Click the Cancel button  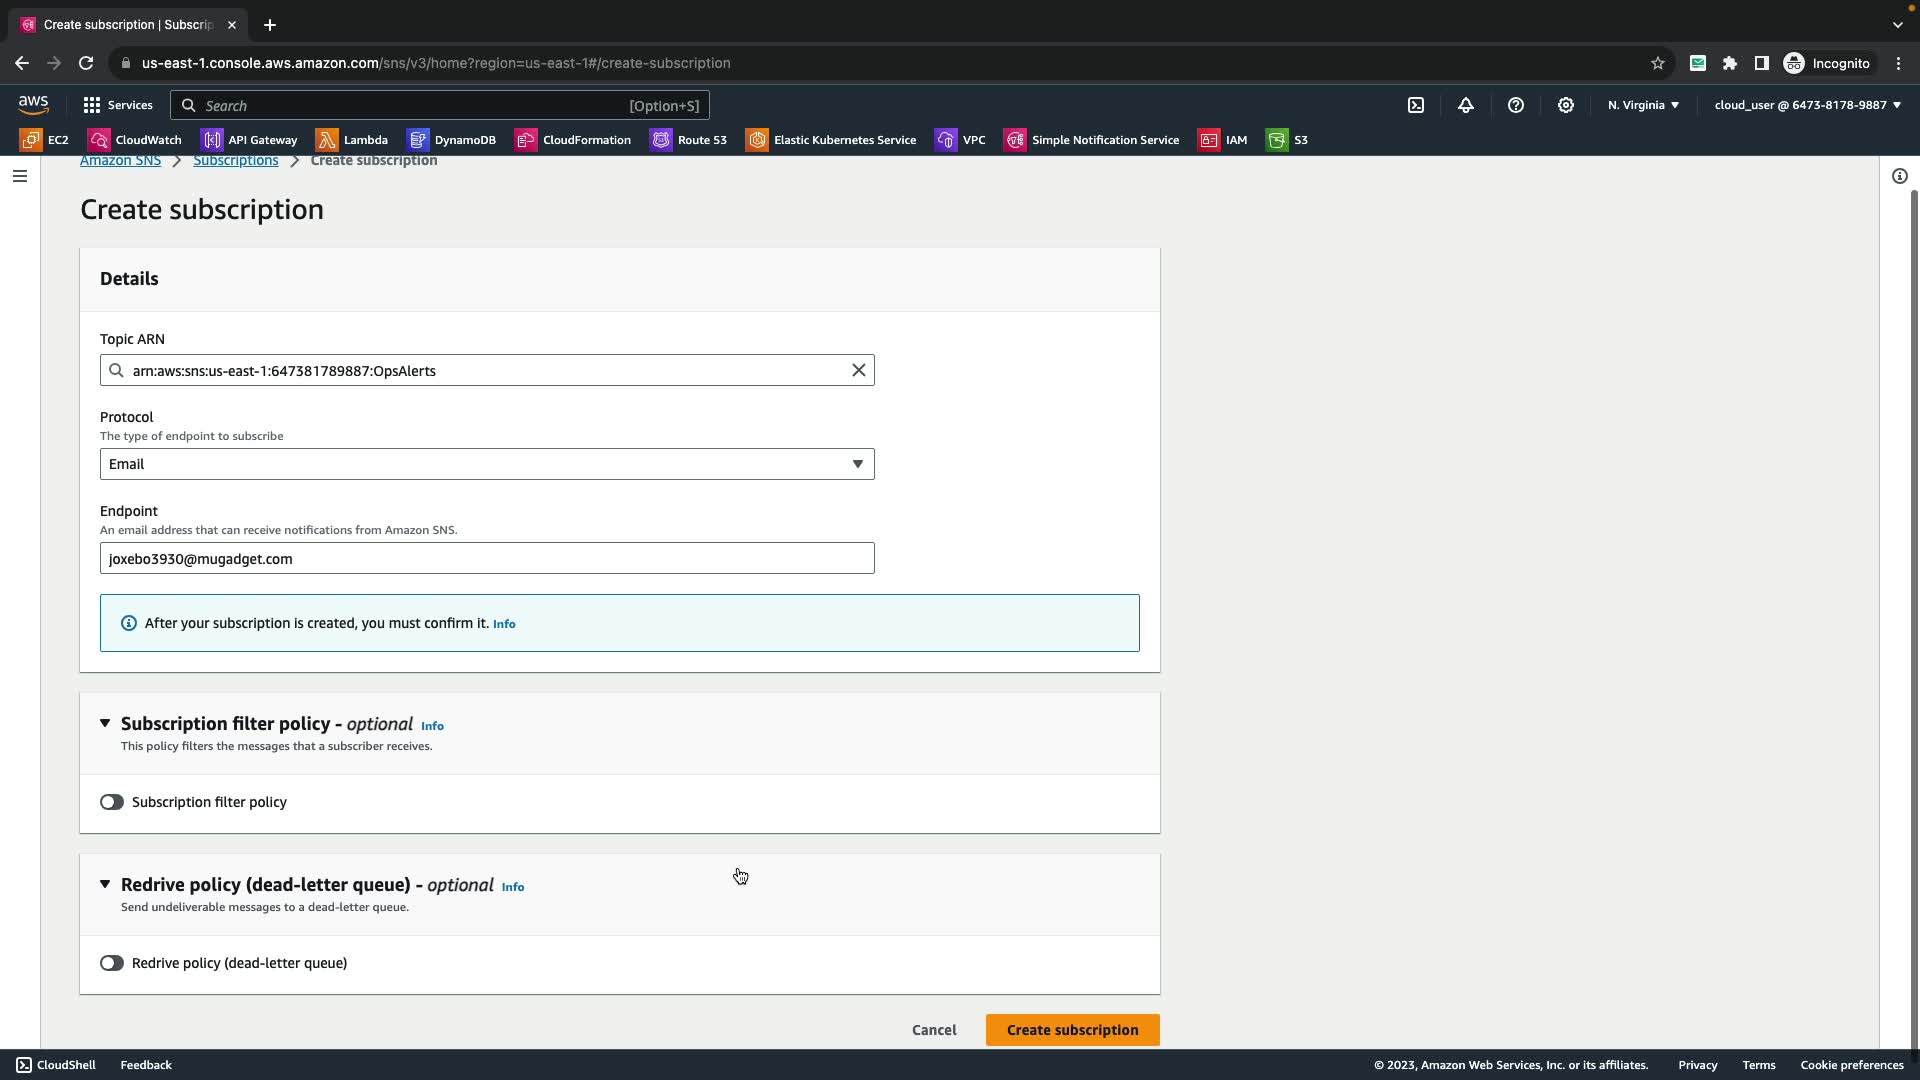tap(934, 1030)
